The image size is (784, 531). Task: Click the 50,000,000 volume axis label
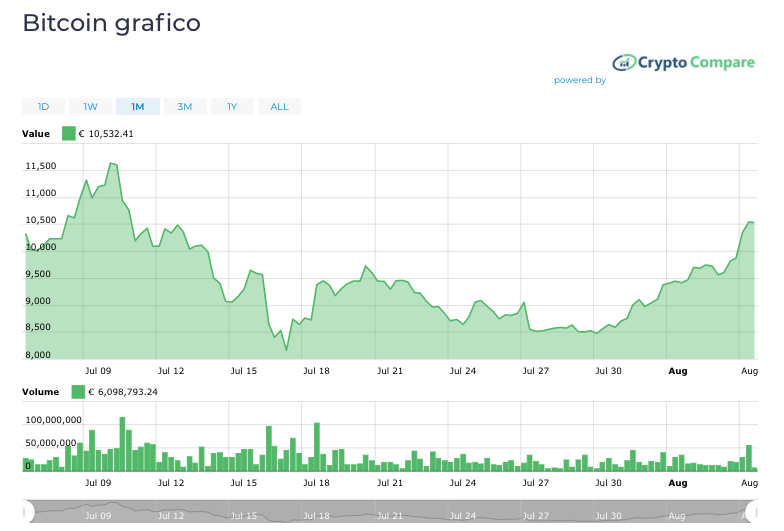[50, 443]
